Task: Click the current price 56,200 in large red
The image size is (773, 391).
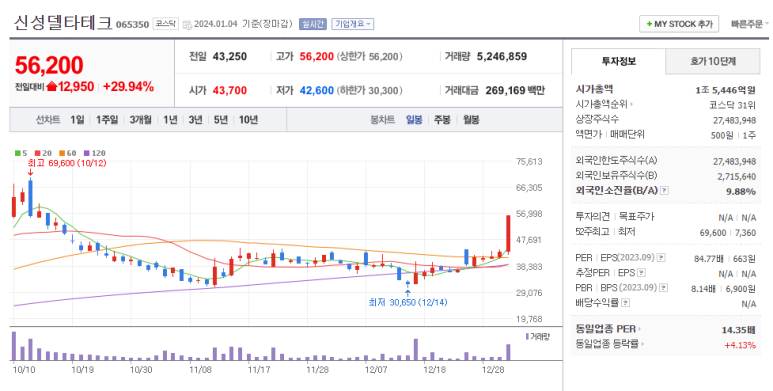Action: [49, 65]
